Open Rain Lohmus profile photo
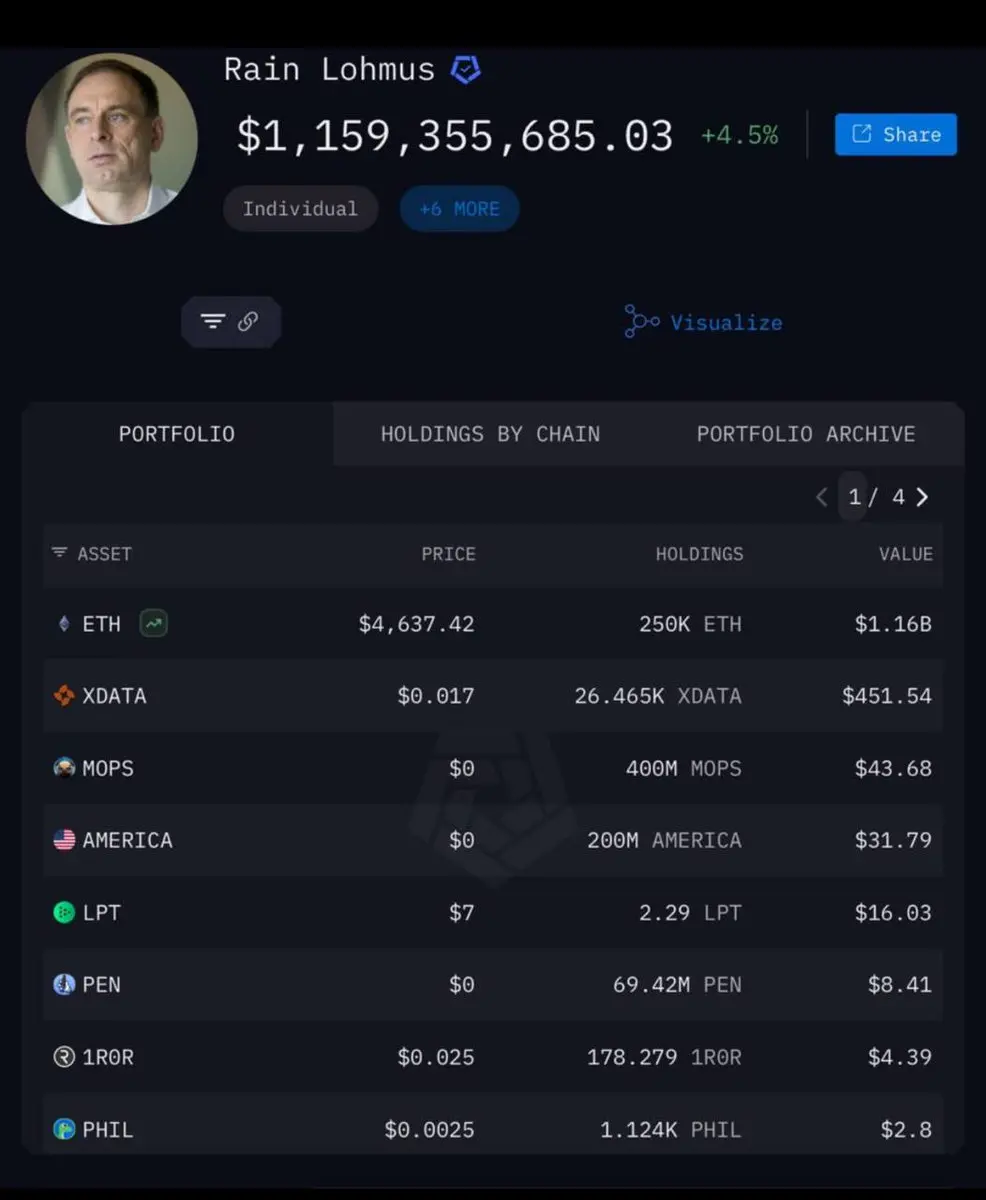Image resolution: width=986 pixels, height=1200 pixels. pyautogui.click(x=112, y=139)
